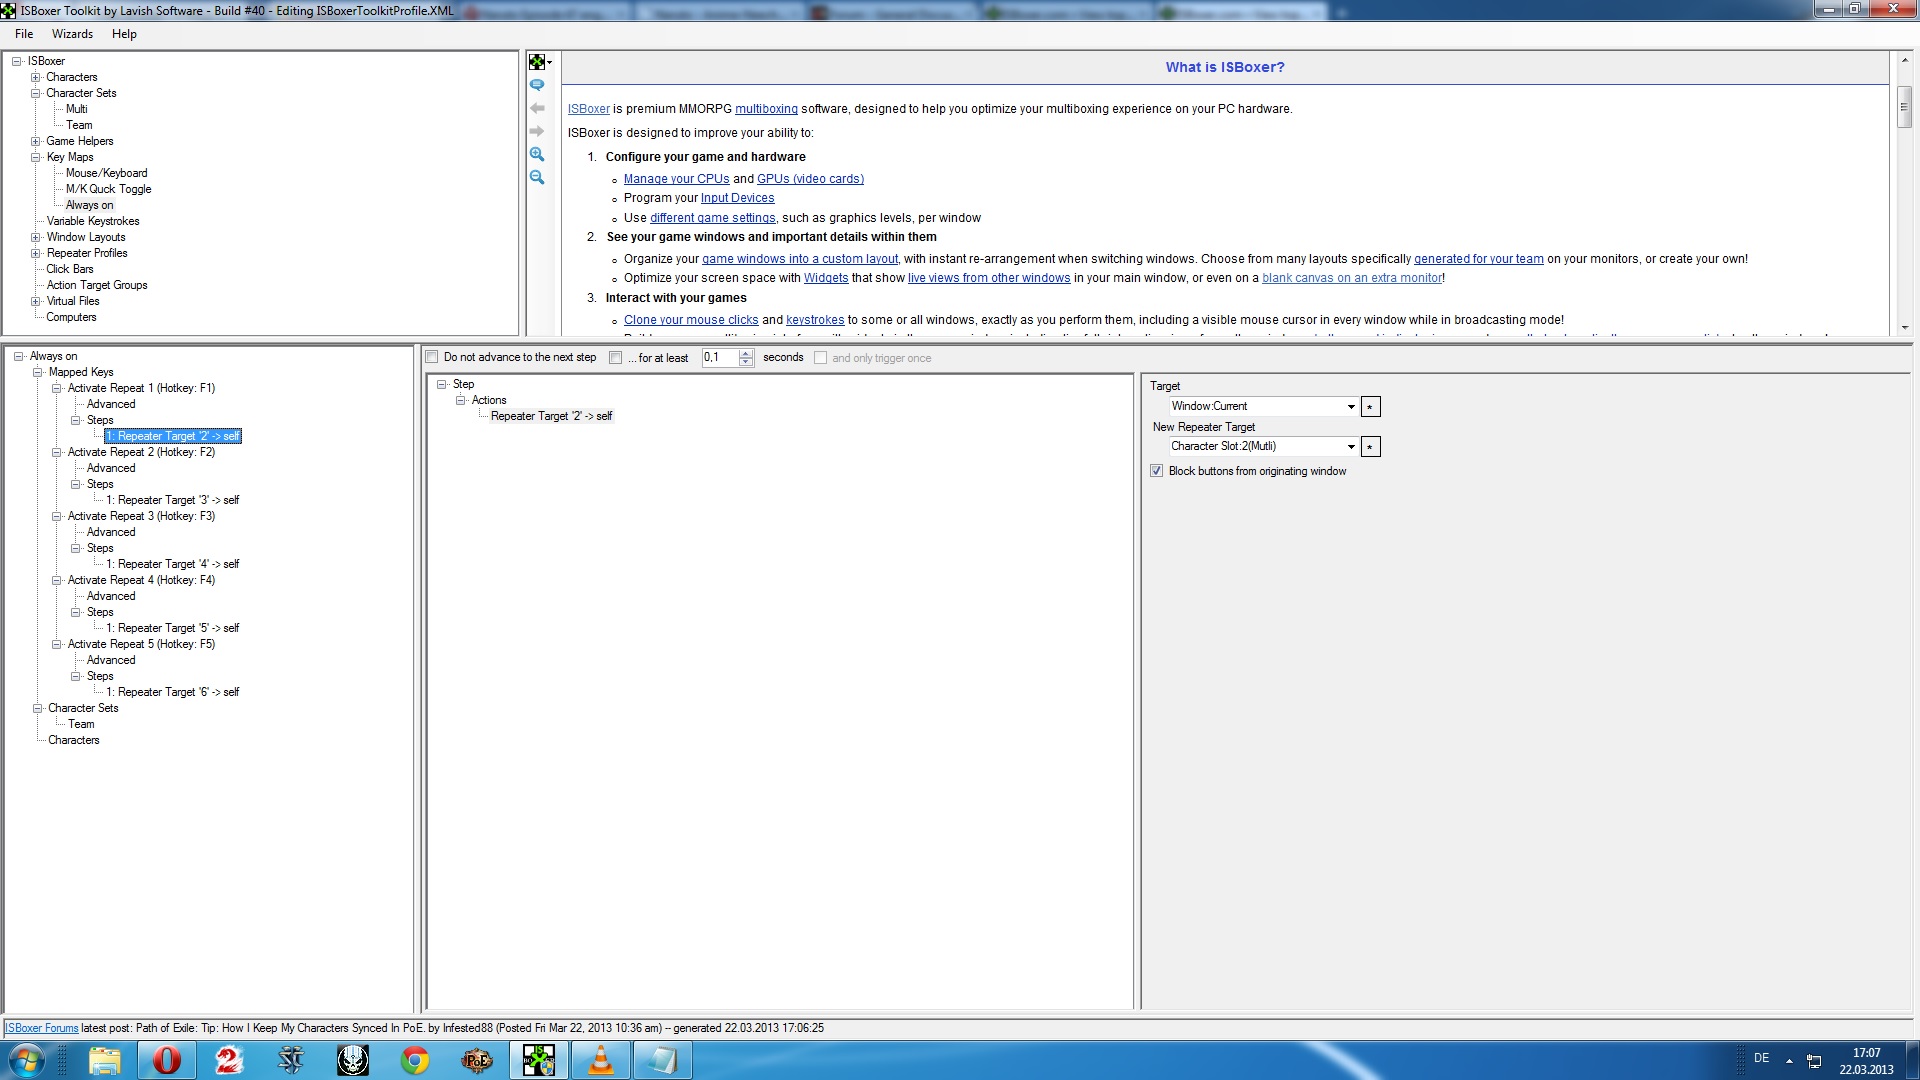Image resolution: width=1920 pixels, height=1080 pixels.
Task: Click the forward arrow in help panel
Action: [x=537, y=131]
